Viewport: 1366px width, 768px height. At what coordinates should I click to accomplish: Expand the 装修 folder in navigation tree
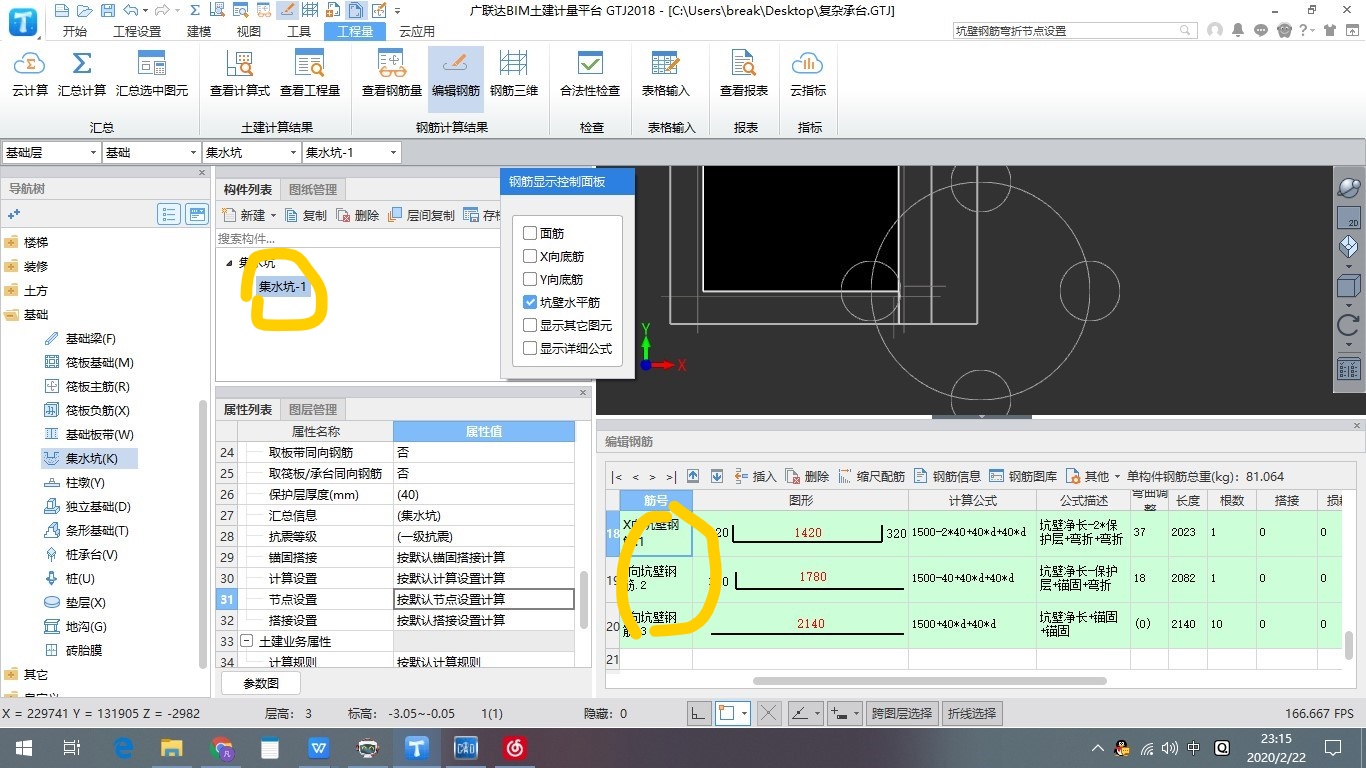coord(11,266)
